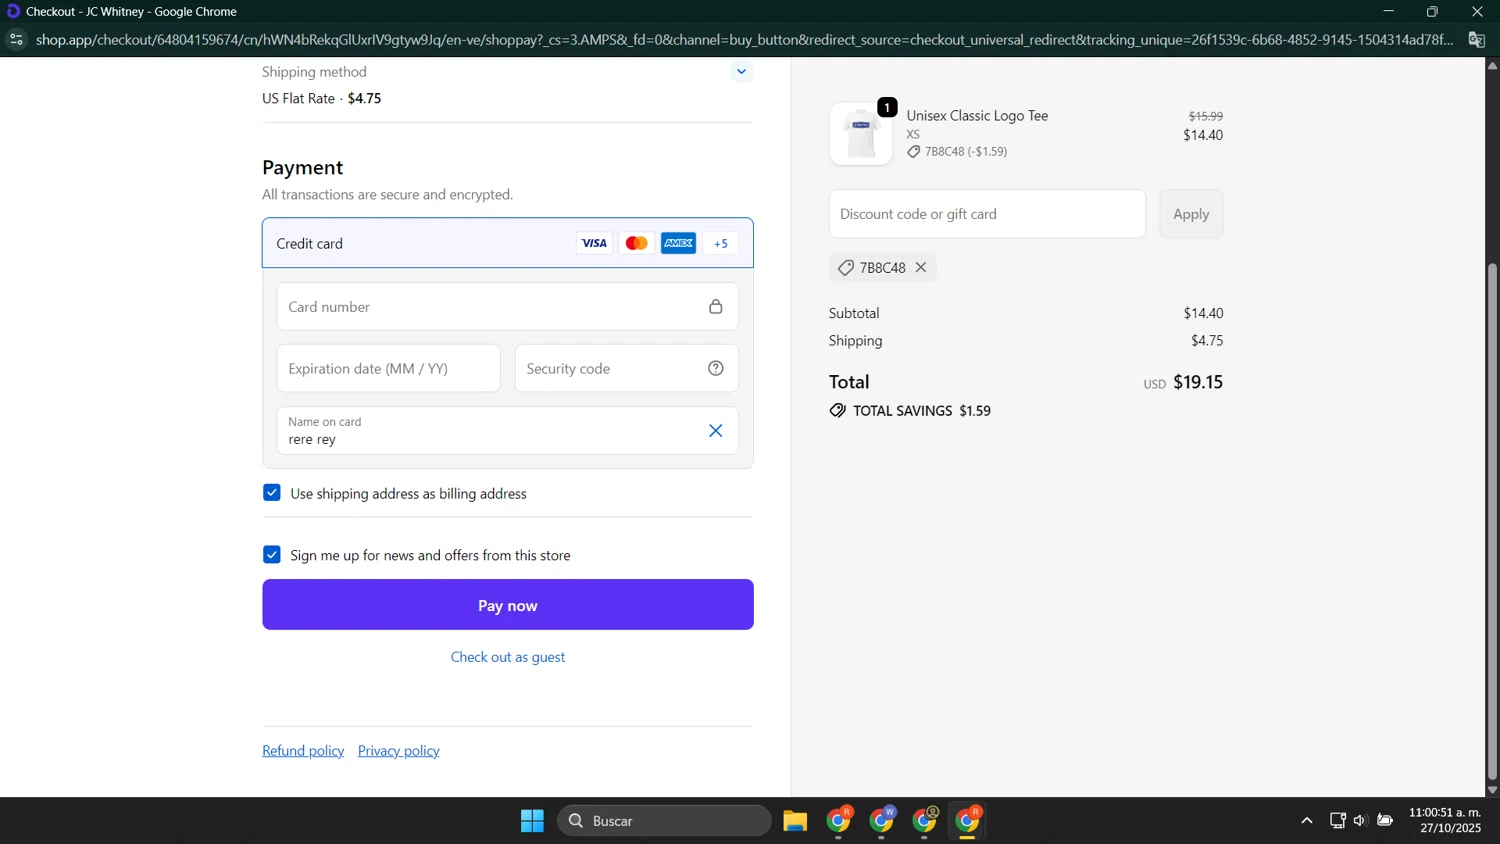The image size is (1500, 844).
Task: Click the tag icon next to TOTAL SAVINGS
Action: pyautogui.click(x=838, y=411)
